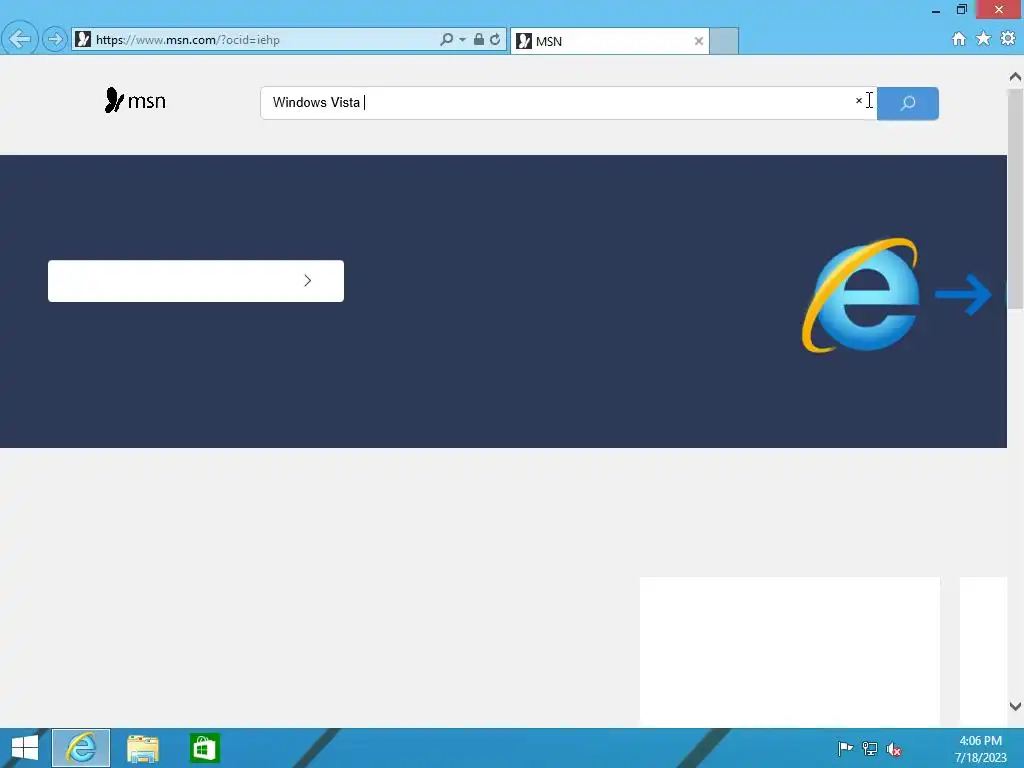Open the taskbar clock showing 4:06 PM
This screenshot has height=768, width=1024.
[980, 749]
